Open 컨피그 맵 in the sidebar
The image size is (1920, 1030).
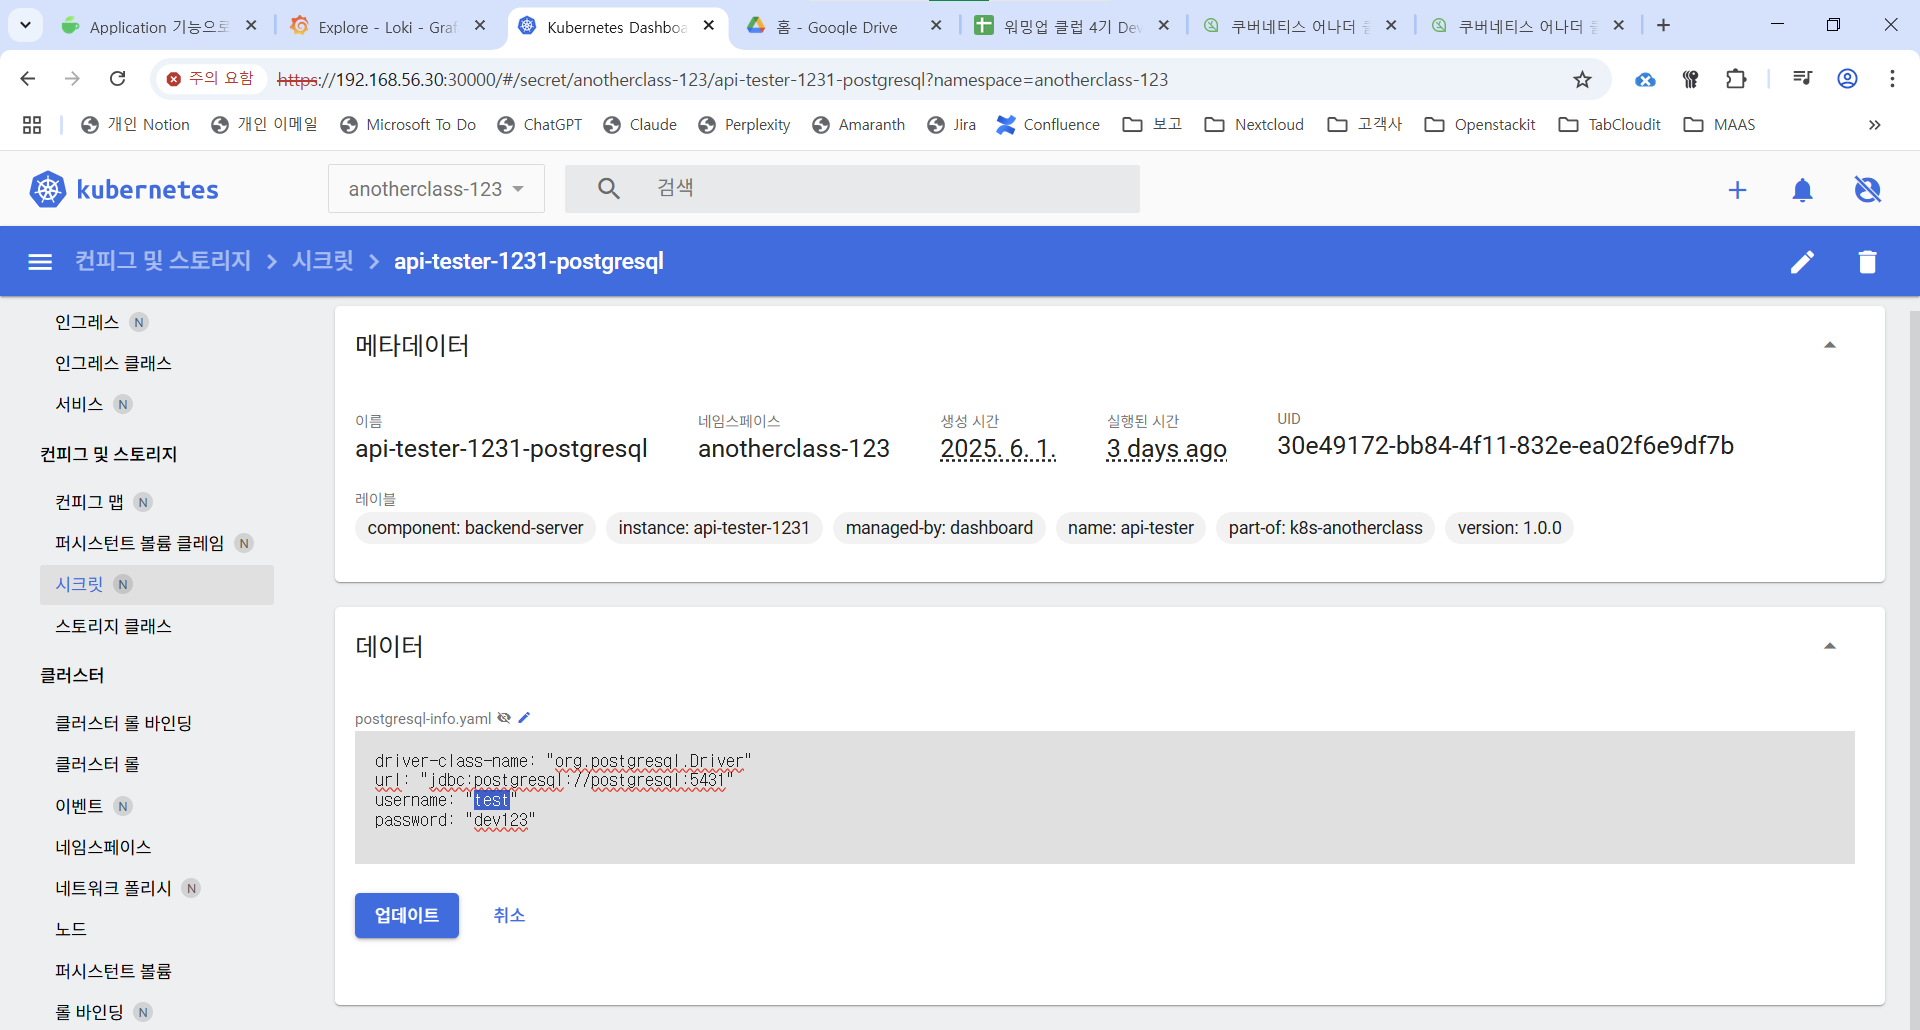[x=89, y=502]
